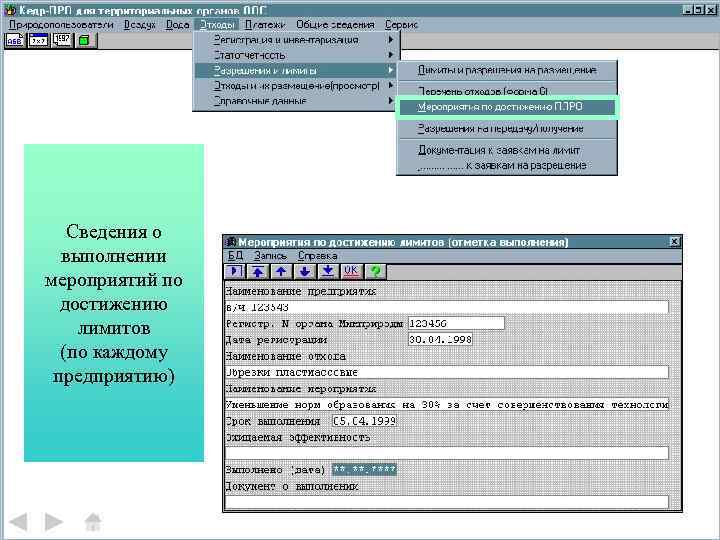Select Мероприятия по достижению ПЛРО
The image size is (720, 540).
507,107
